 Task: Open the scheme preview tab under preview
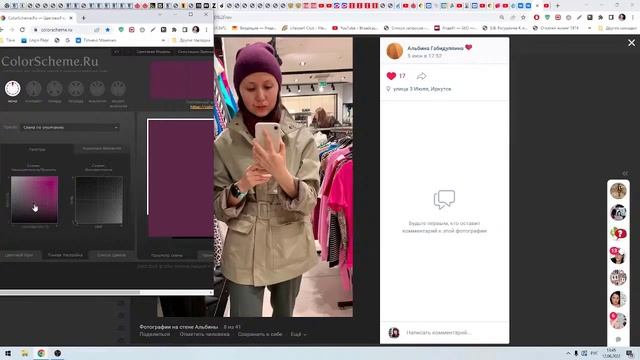[x=167, y=255]
